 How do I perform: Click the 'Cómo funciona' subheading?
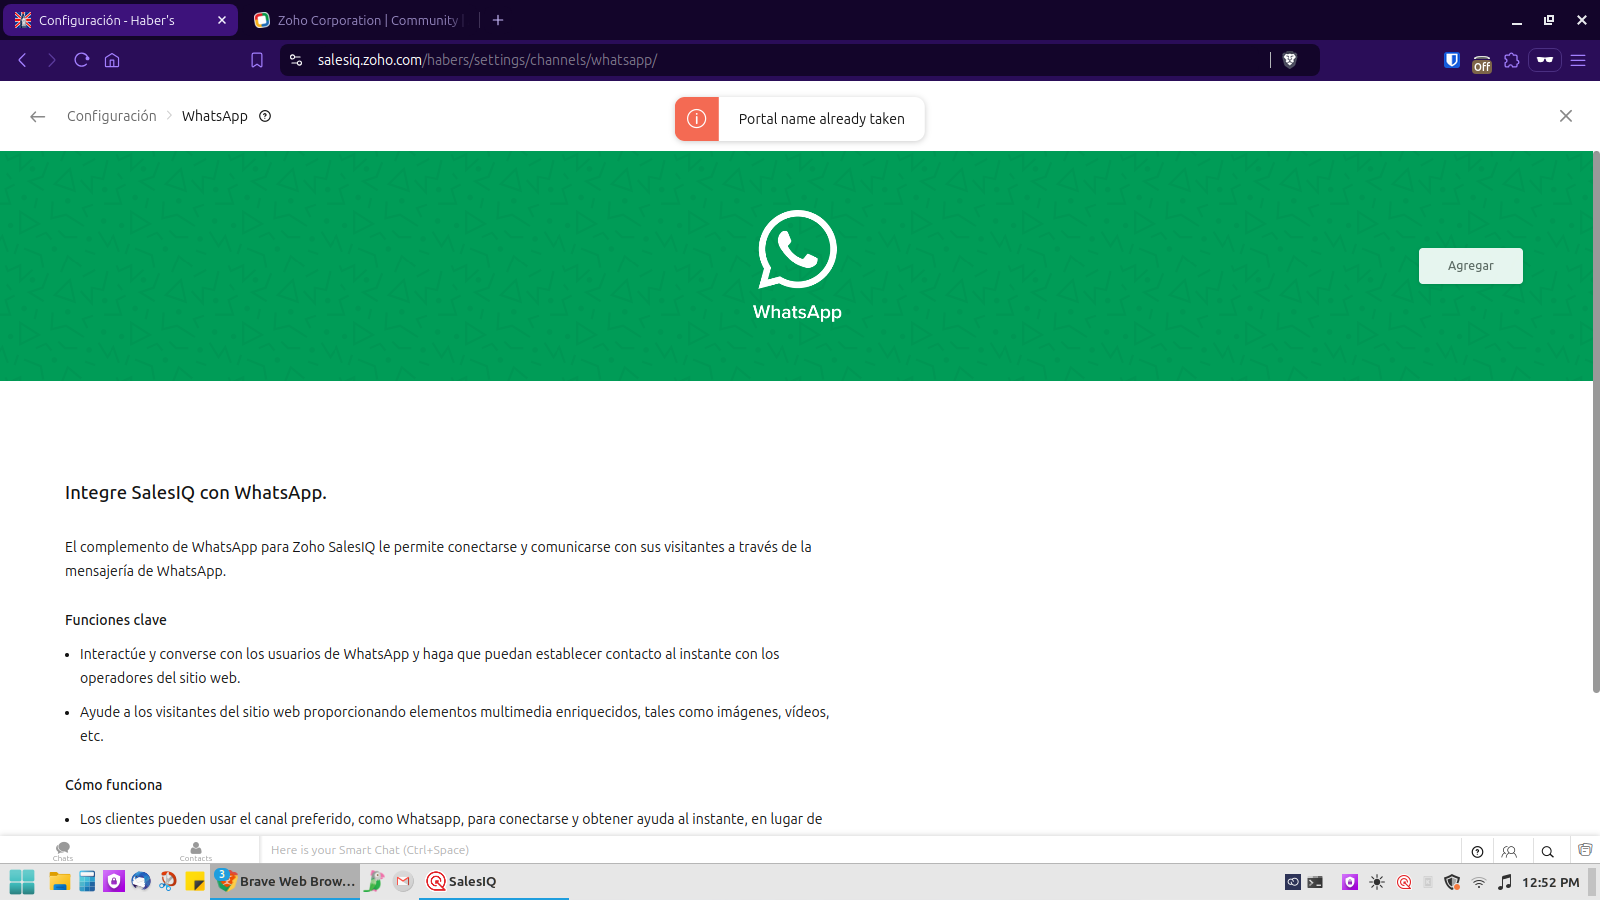[114, 785]
